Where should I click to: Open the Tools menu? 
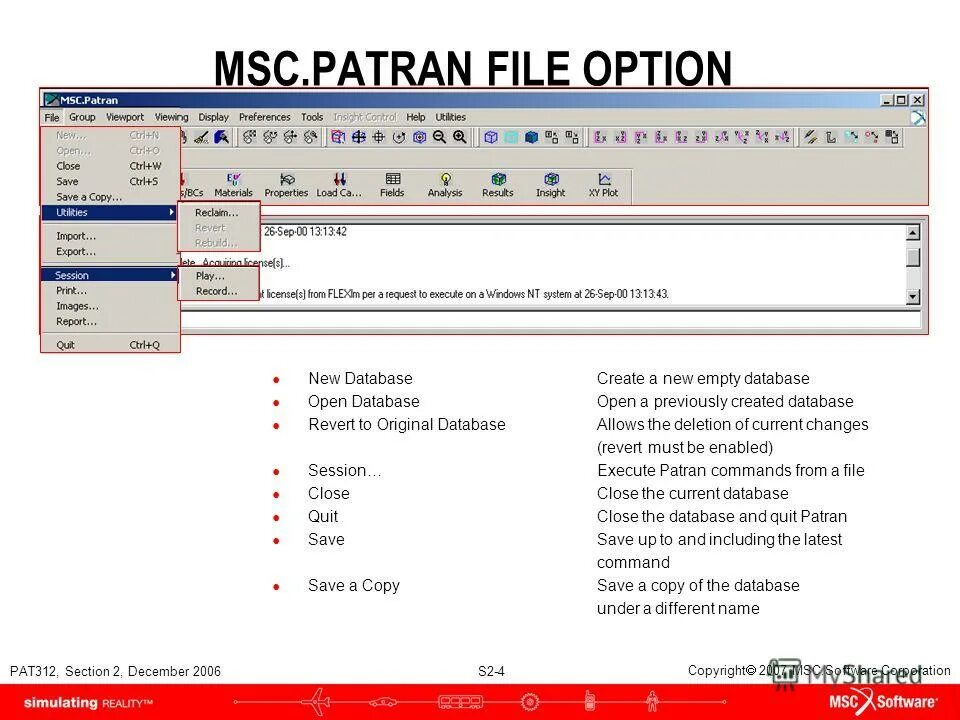312,117
